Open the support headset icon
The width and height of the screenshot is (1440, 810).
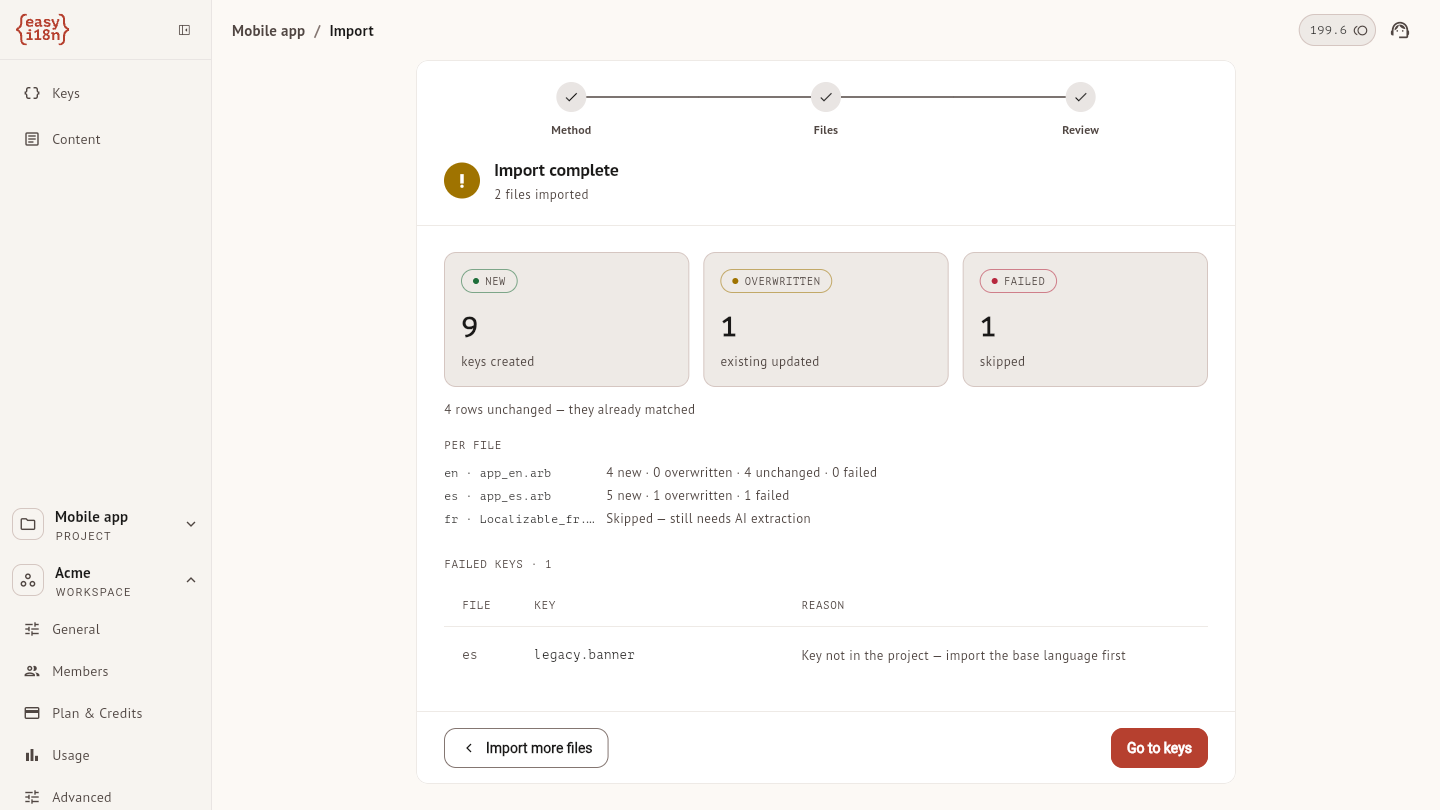pyautogui.click(x=1400, y=30)
